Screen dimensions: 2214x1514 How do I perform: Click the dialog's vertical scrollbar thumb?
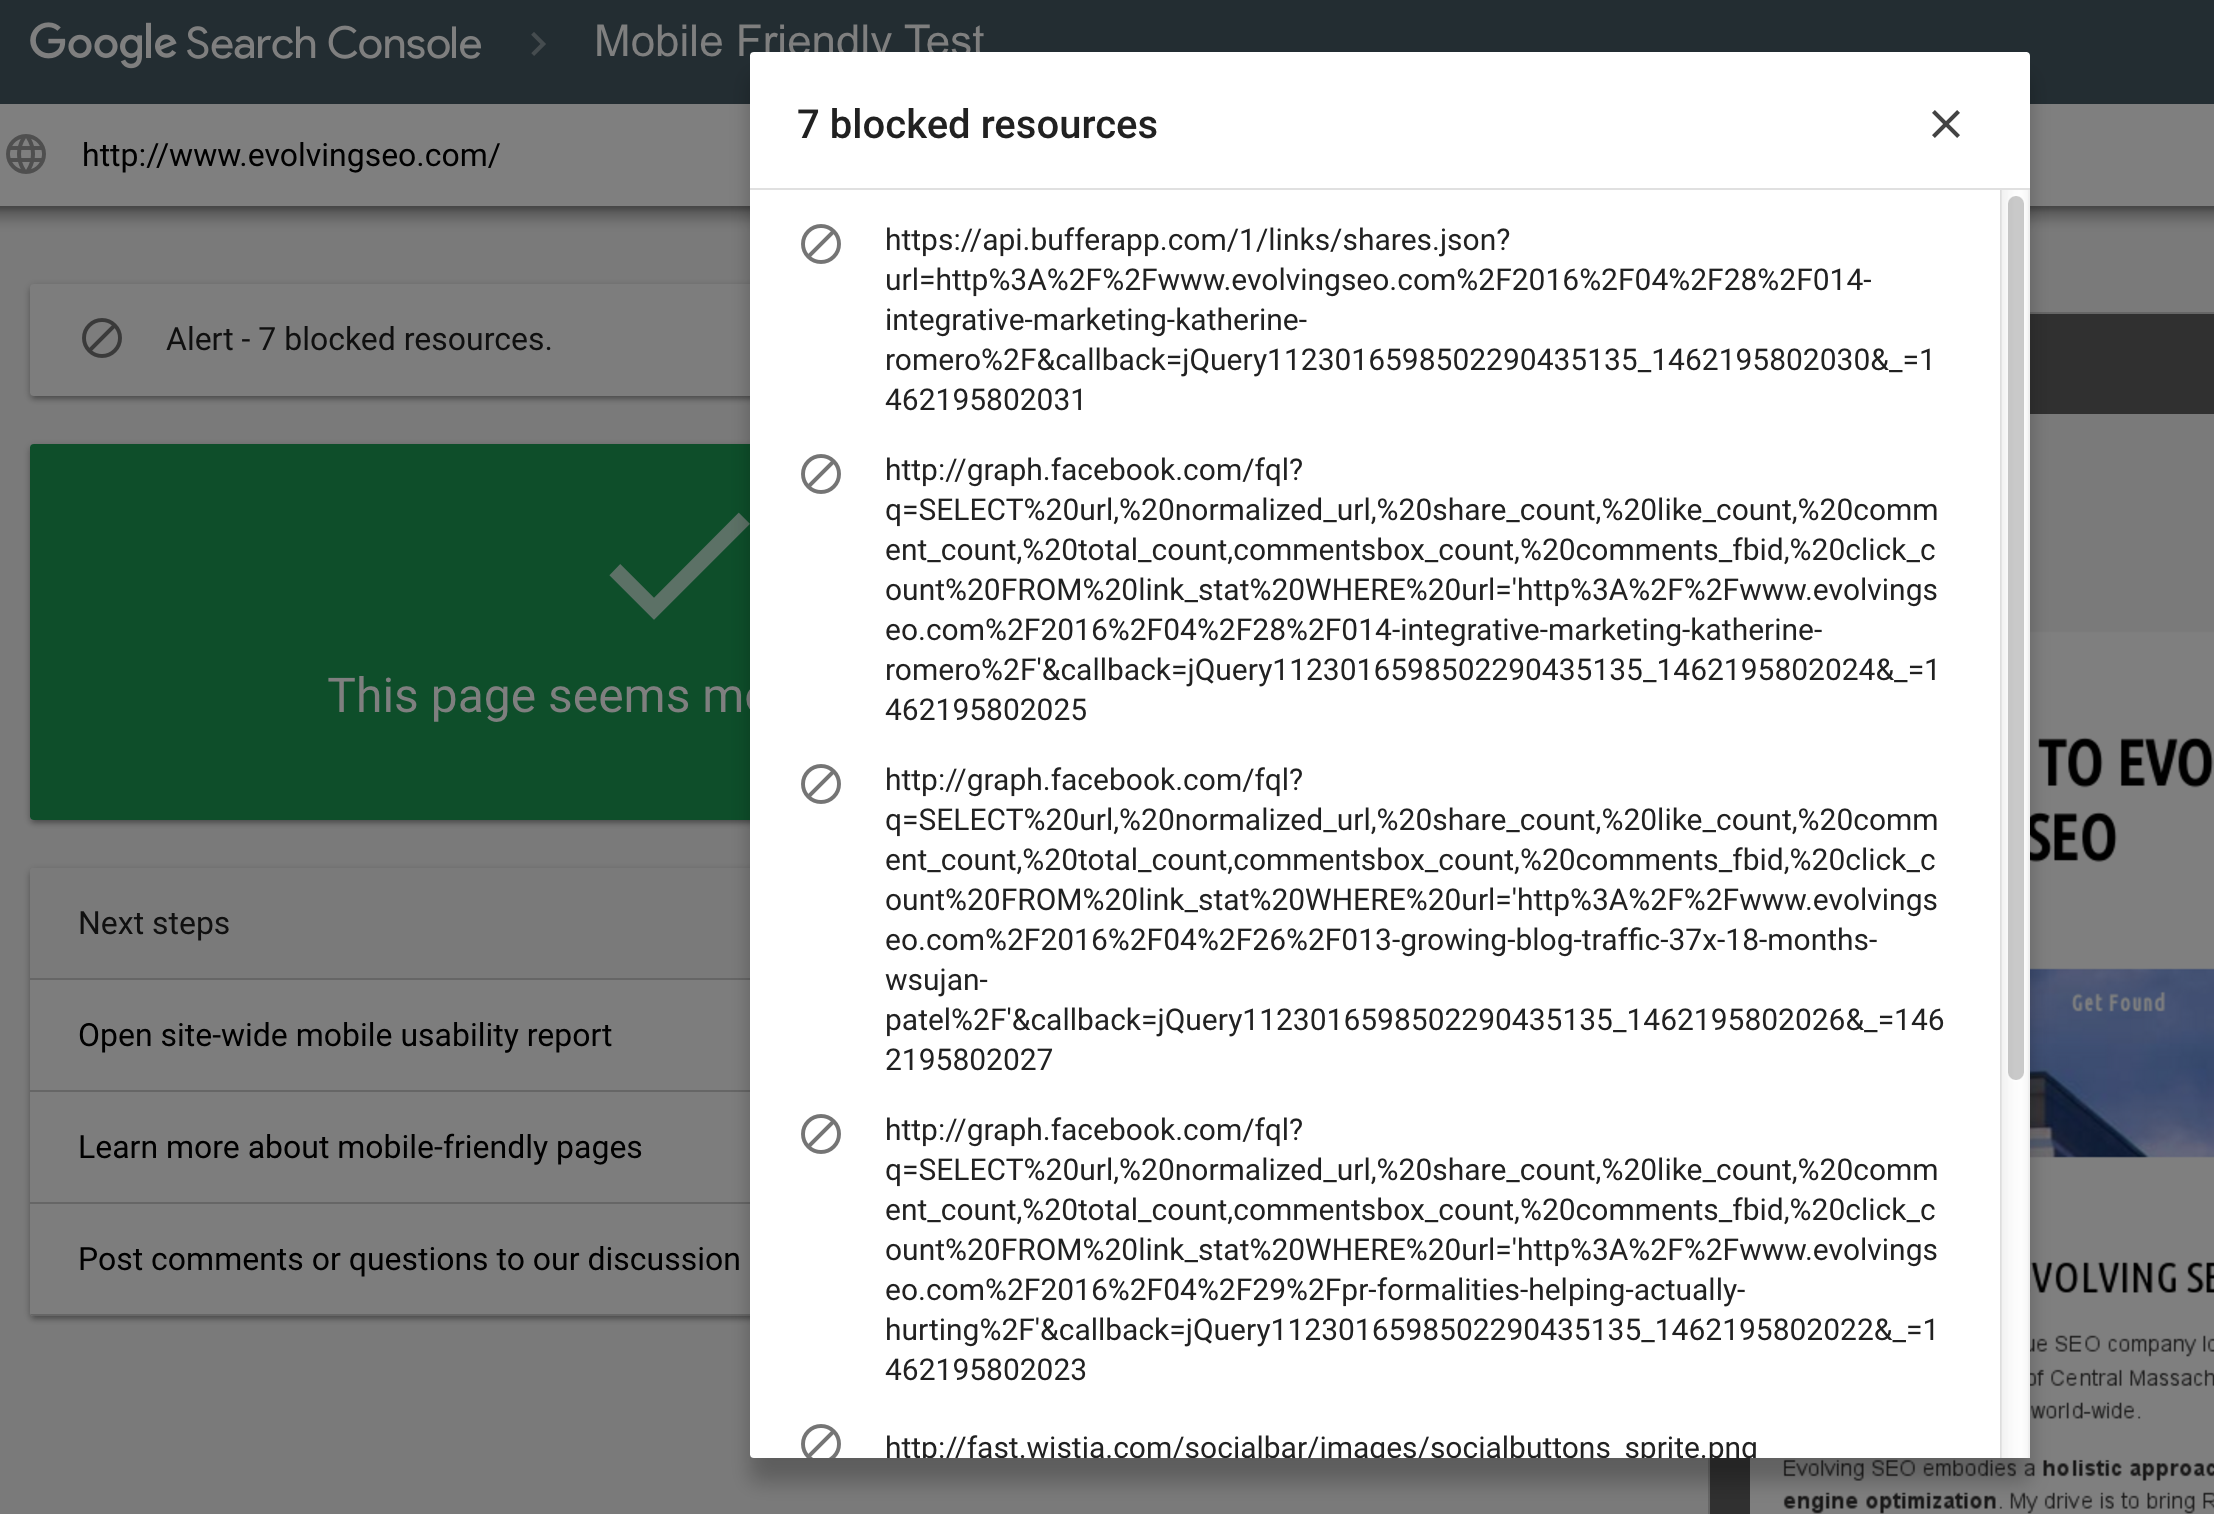[x=2015, y=640]
